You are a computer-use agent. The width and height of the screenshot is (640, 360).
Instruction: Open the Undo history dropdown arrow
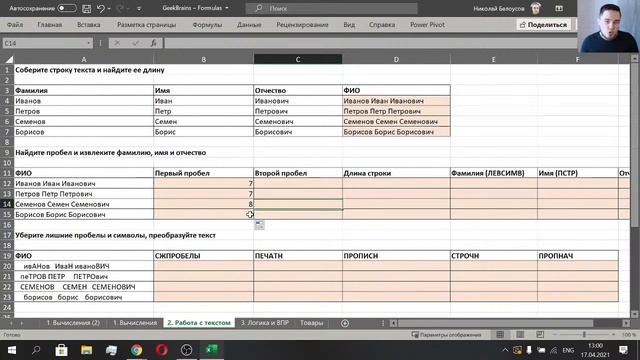click(109, 9)
